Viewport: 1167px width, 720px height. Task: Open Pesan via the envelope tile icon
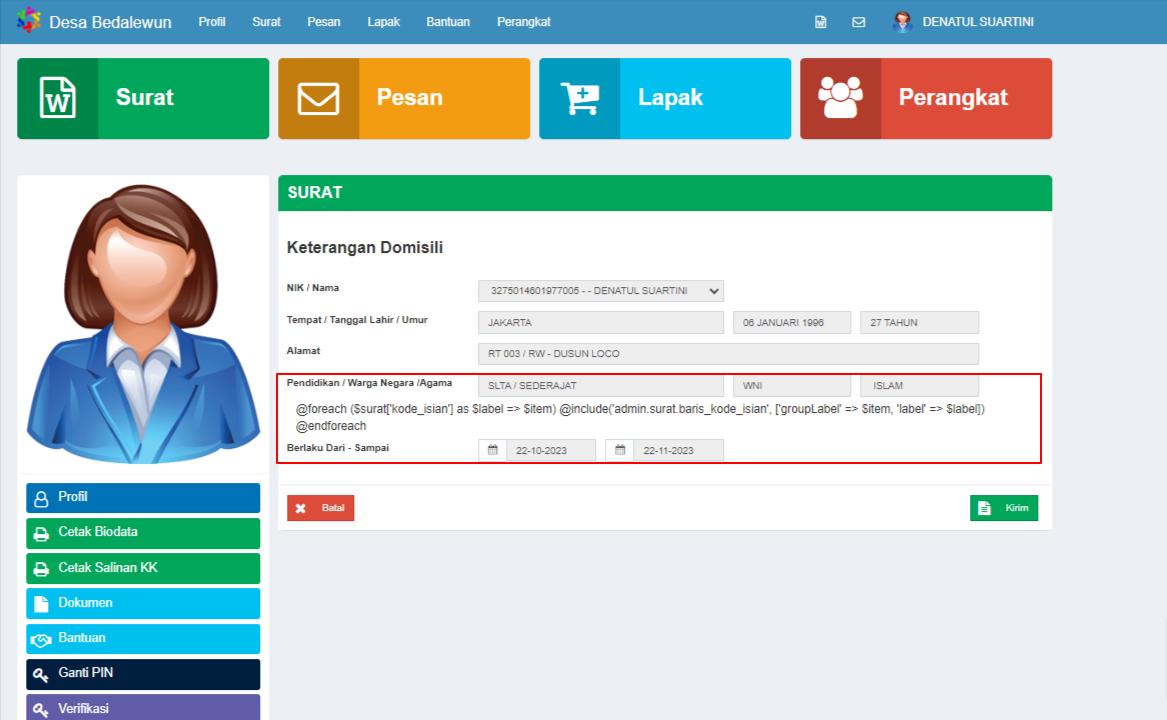click(x=318, y=97)
